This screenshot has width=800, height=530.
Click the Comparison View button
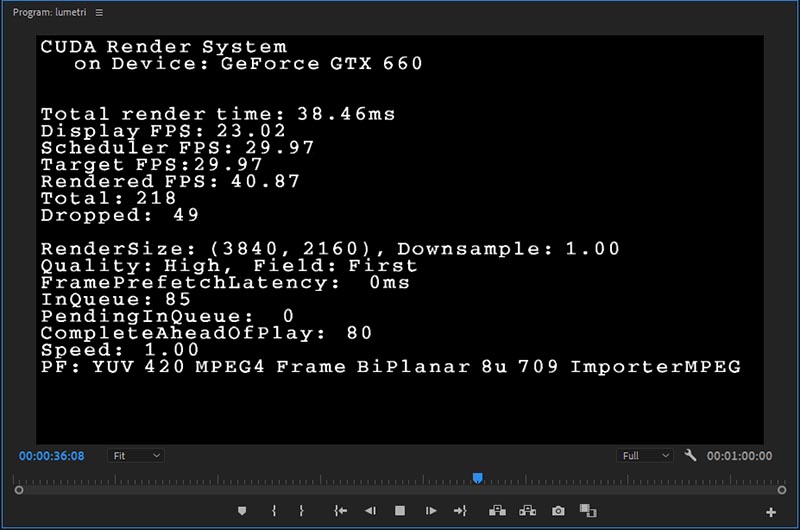point(588,511)
